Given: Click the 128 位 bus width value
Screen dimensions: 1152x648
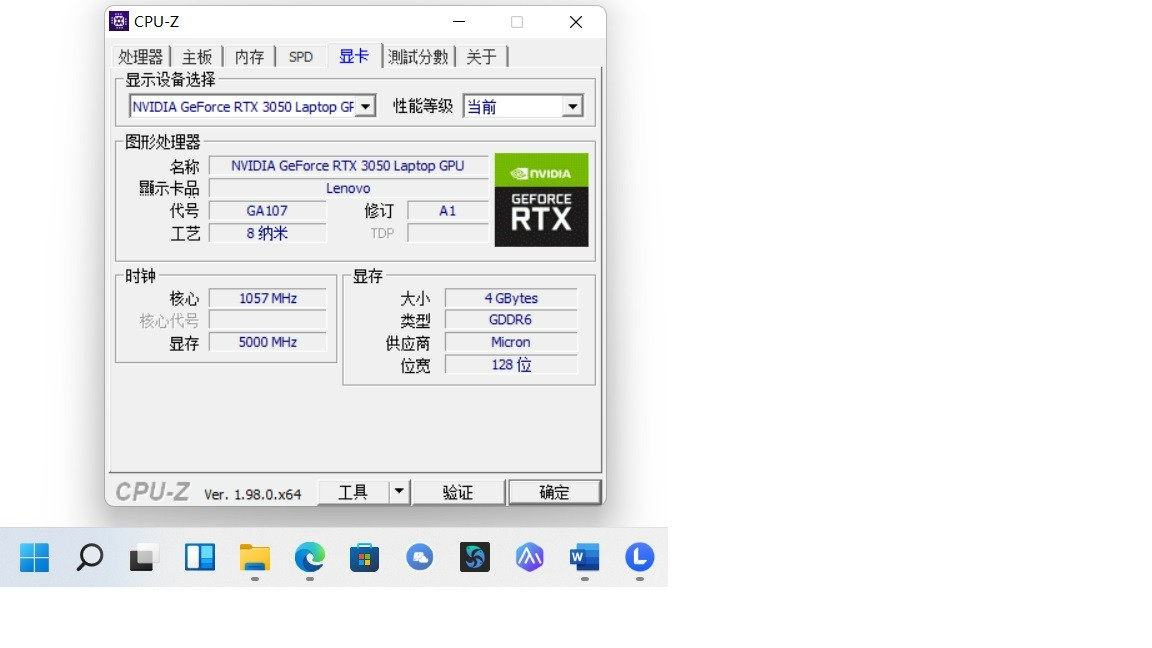Looking at the screenshot, I should [511, 364].
